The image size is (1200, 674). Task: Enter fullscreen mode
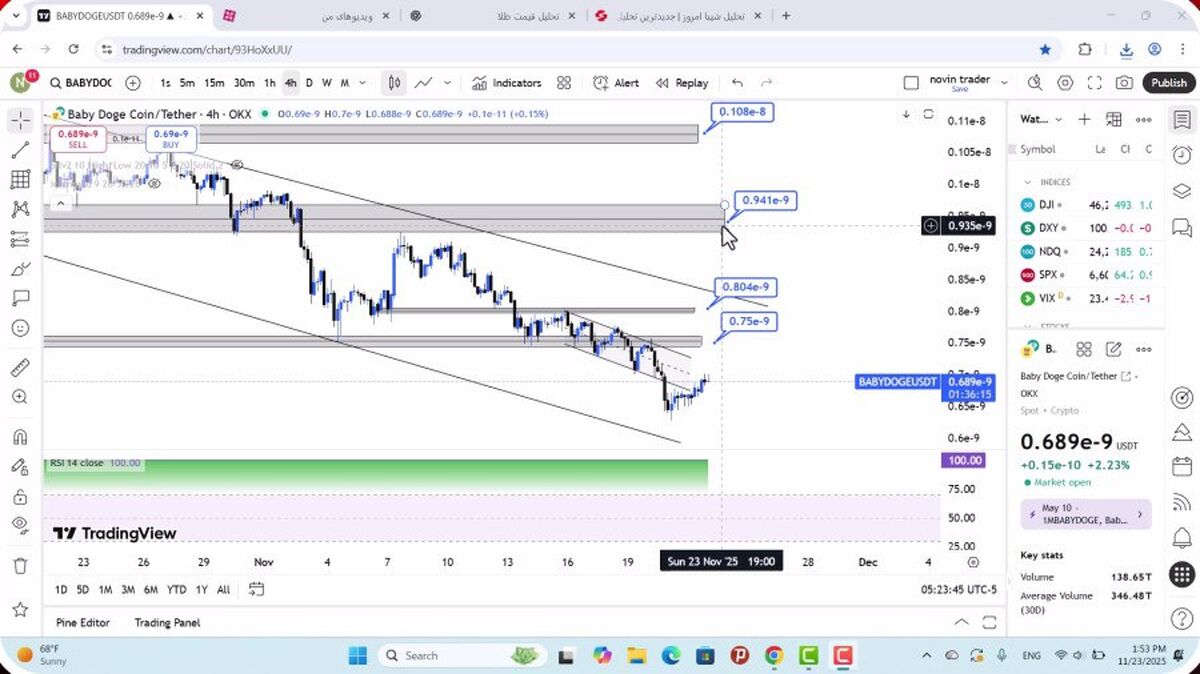[1095, 83]
